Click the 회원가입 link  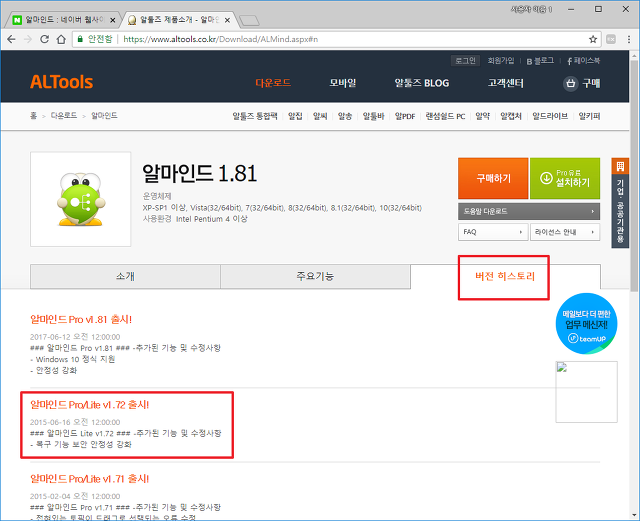[x=501, y=61]
